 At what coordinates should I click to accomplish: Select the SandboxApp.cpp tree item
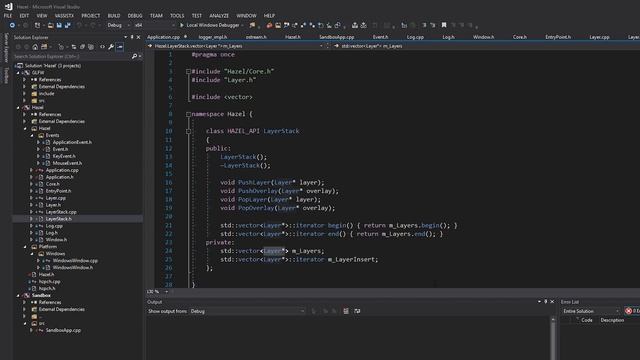(x=63, y=330)
